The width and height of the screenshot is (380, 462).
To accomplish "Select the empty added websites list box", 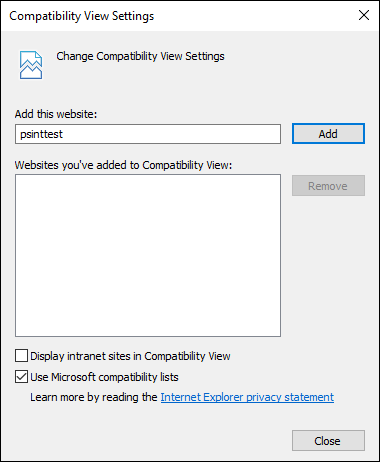I will click(148, 255).
